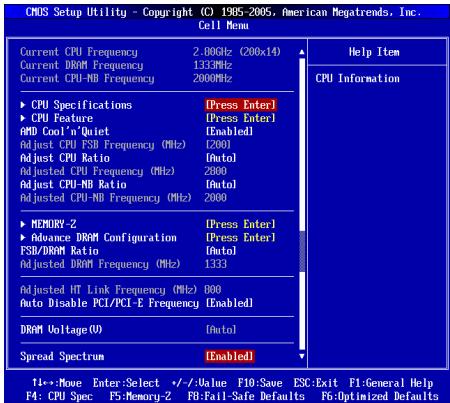Change FSB/DRAM Ratio [Auto] value
This screenshot has height=403, width=450.
click(221, 251)
